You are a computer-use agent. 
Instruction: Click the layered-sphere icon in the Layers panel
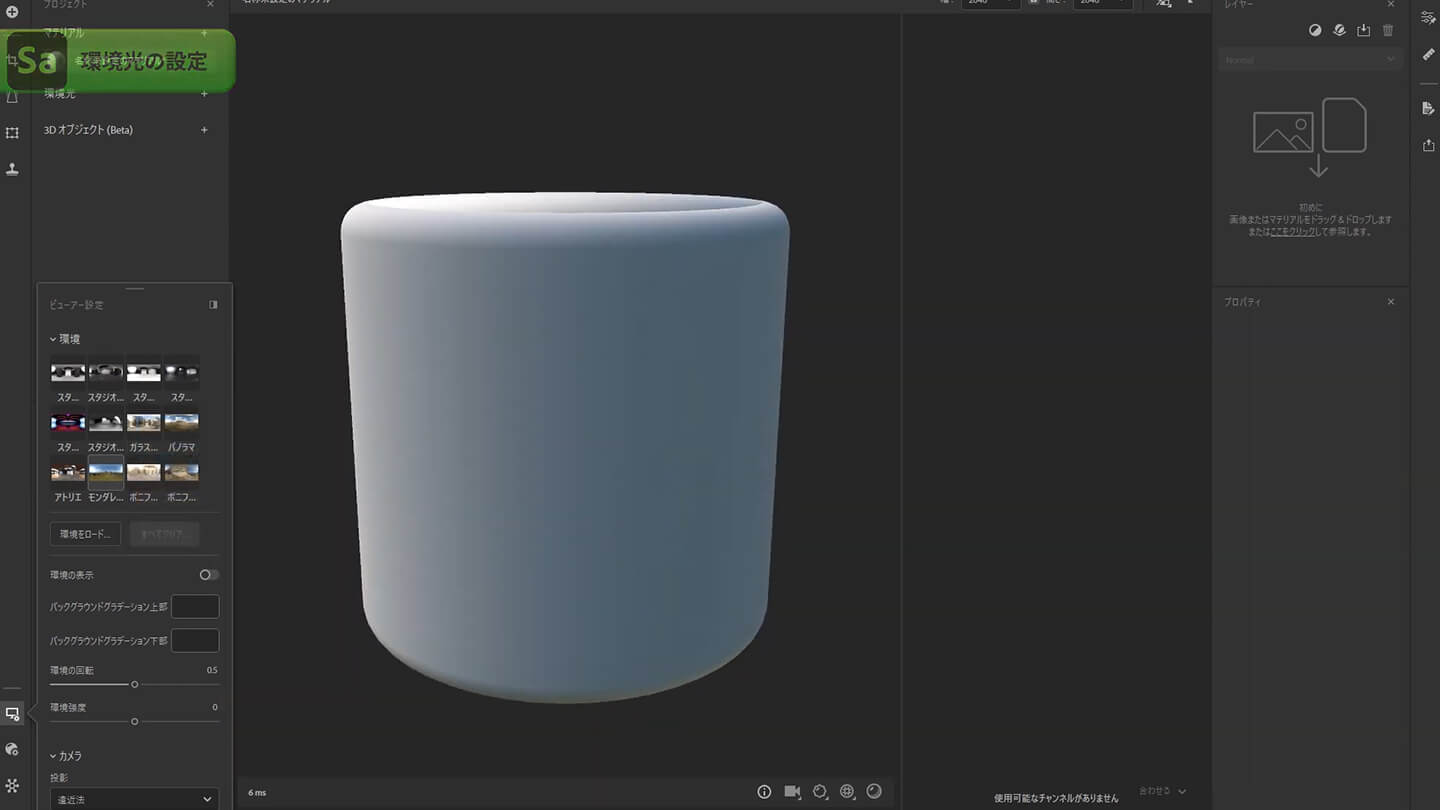point(1339,31)
